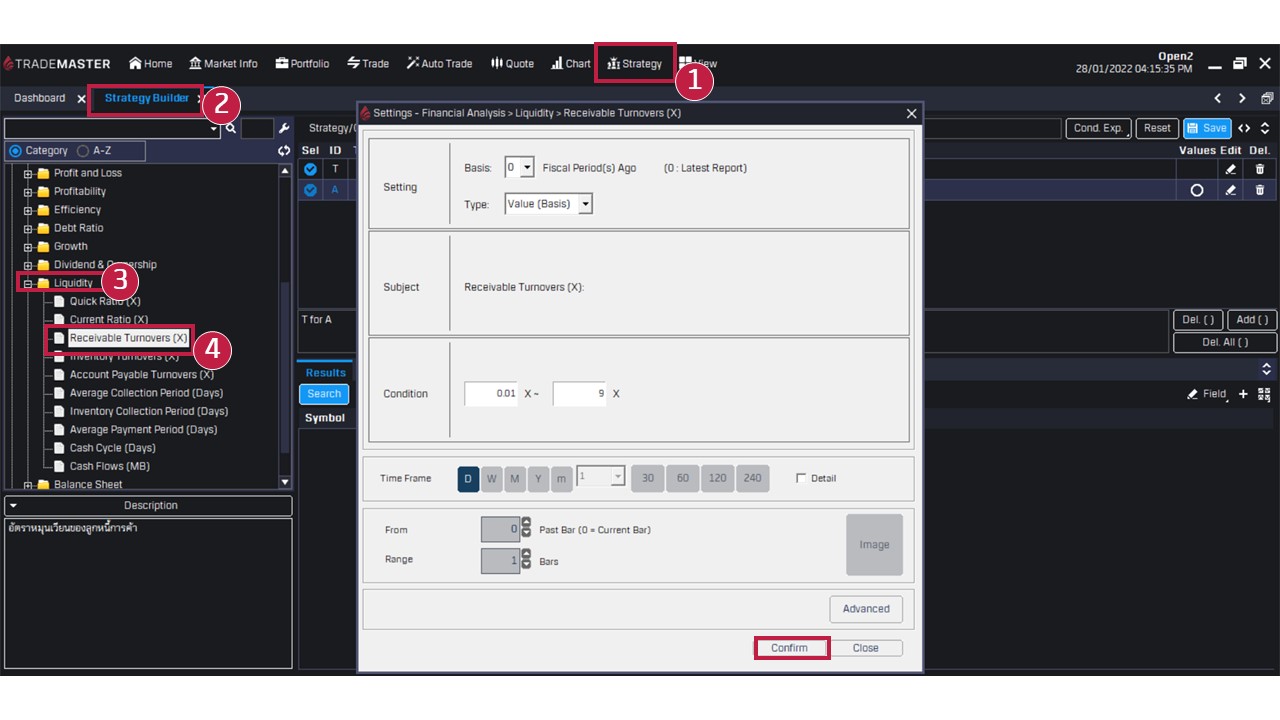Click the wrench settings icon beside search
The height and width of the screenshot is (720, 1280).
click(x=284, y=128)
